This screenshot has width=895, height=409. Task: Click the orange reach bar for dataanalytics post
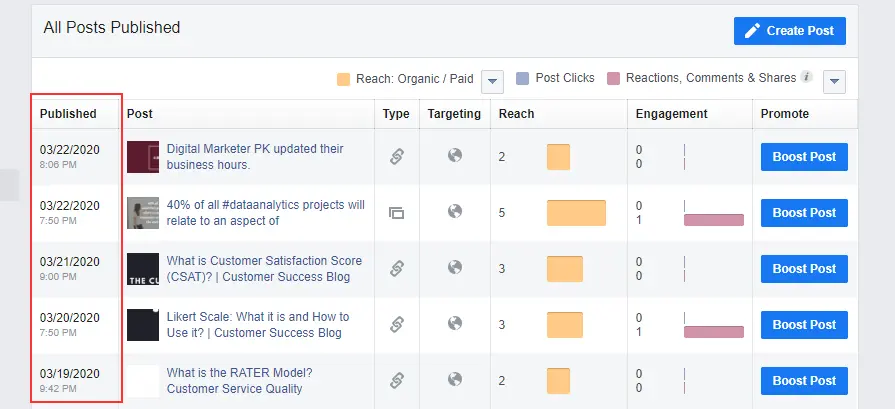tap(576, 213)
